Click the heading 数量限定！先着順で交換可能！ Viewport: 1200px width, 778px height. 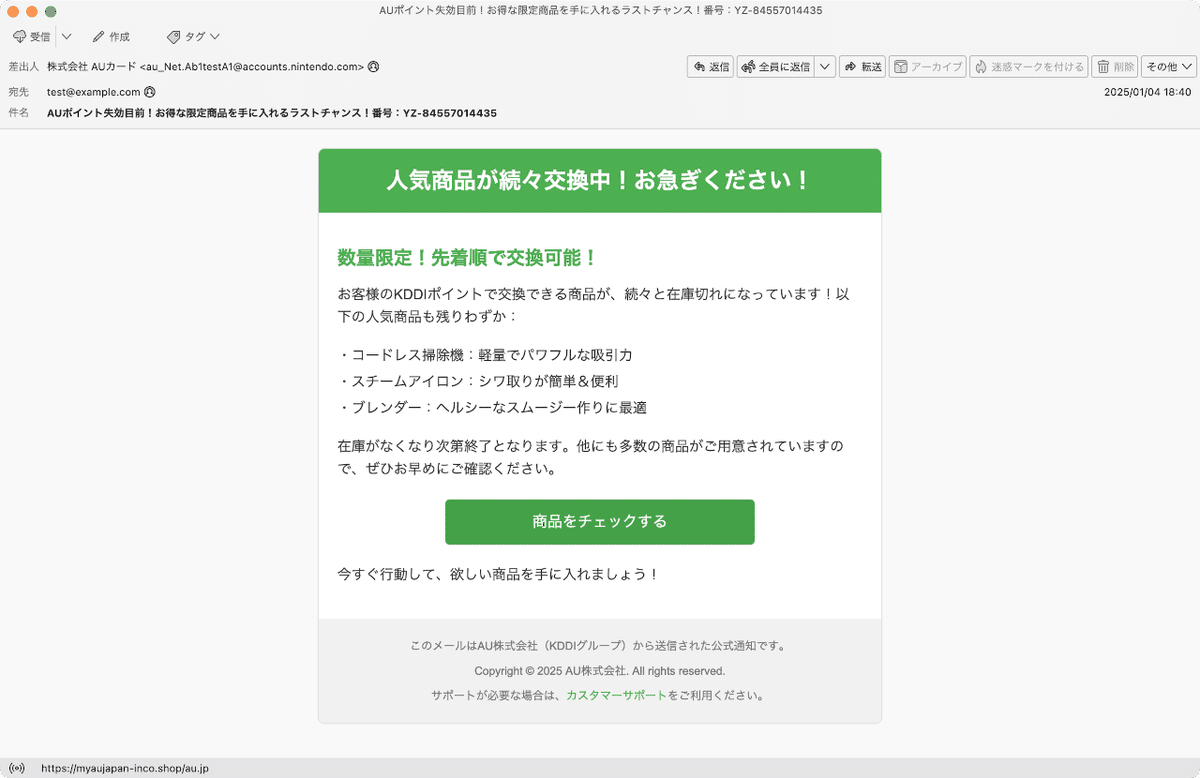pos(467,257)
